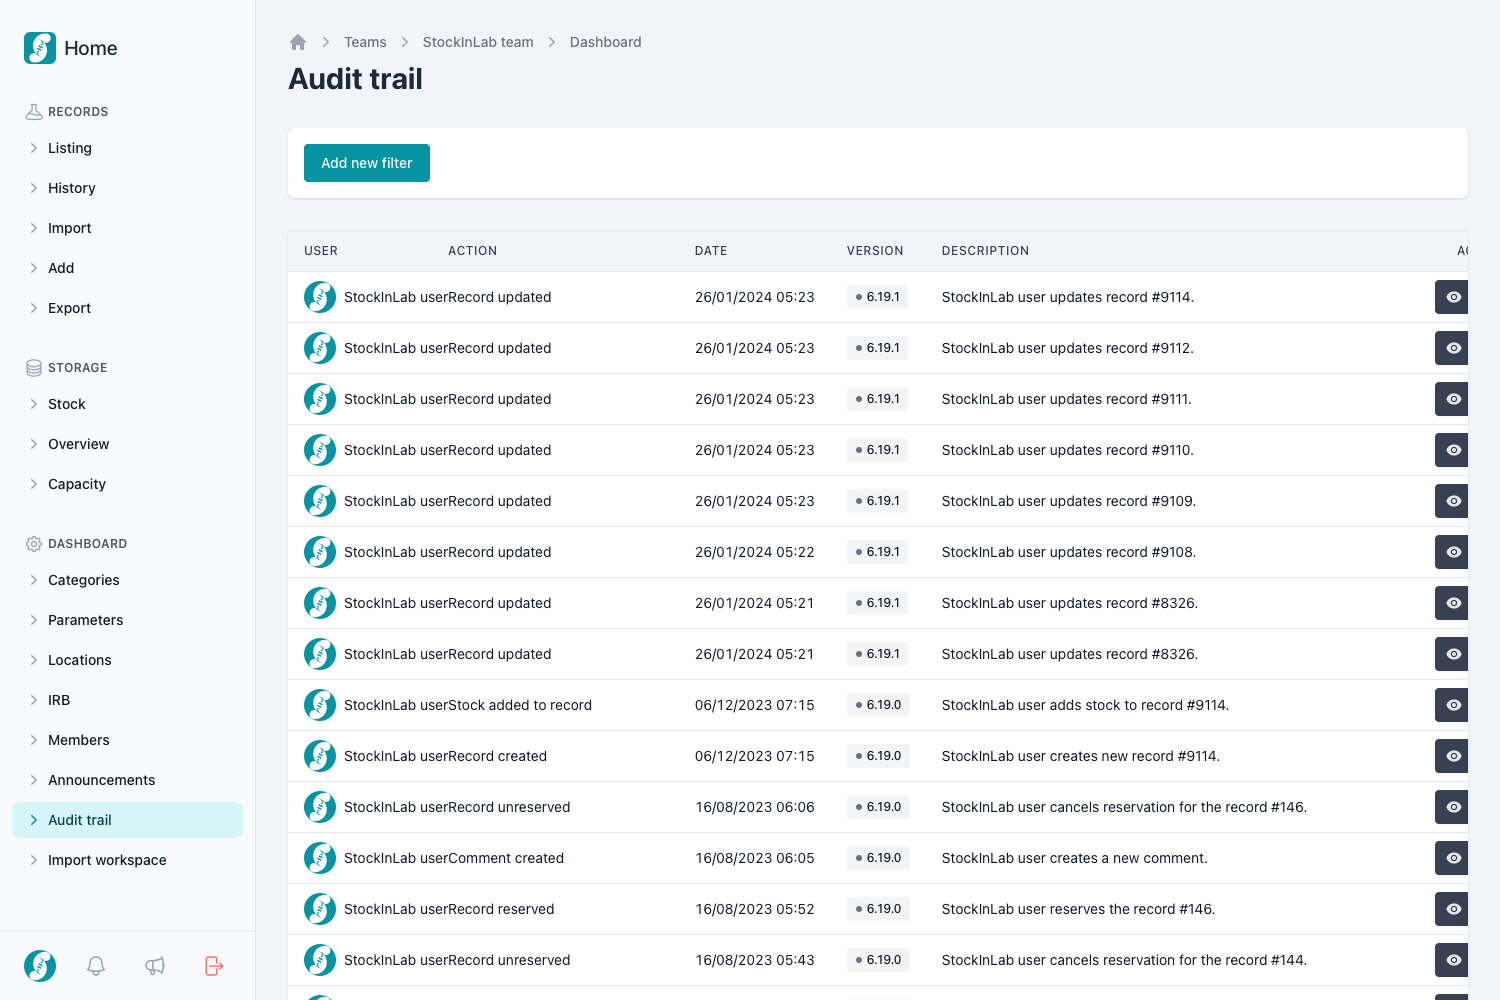The image size is (1500, 1000).
Task: Expand the Audit trail chevron
Action: click(34, 820)
